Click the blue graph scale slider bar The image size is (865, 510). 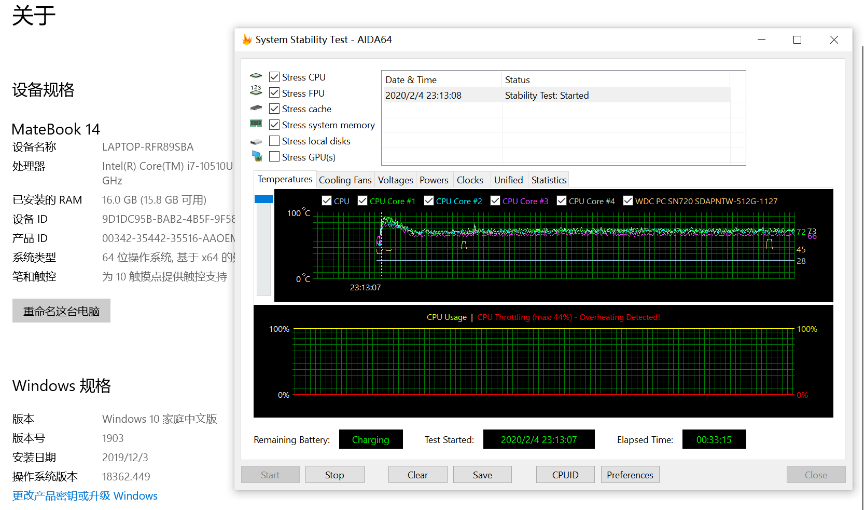point(264,200)
